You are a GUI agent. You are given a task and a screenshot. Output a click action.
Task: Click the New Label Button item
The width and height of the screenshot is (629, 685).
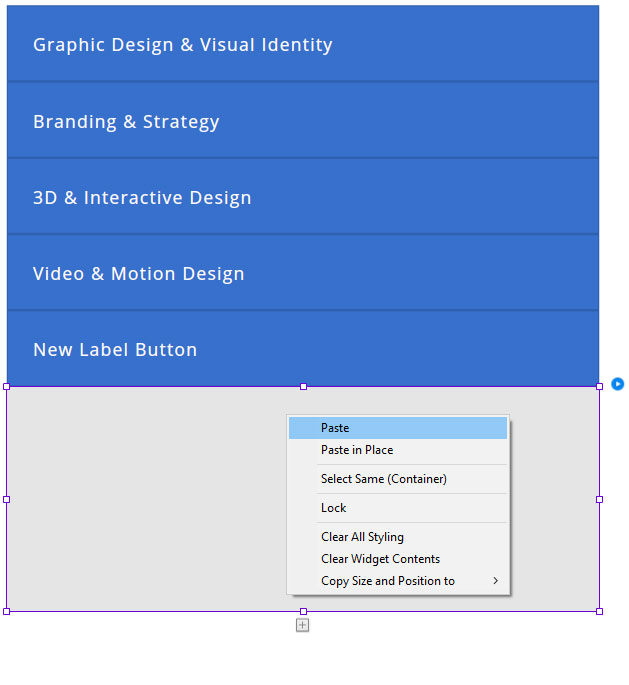(303, 349)
